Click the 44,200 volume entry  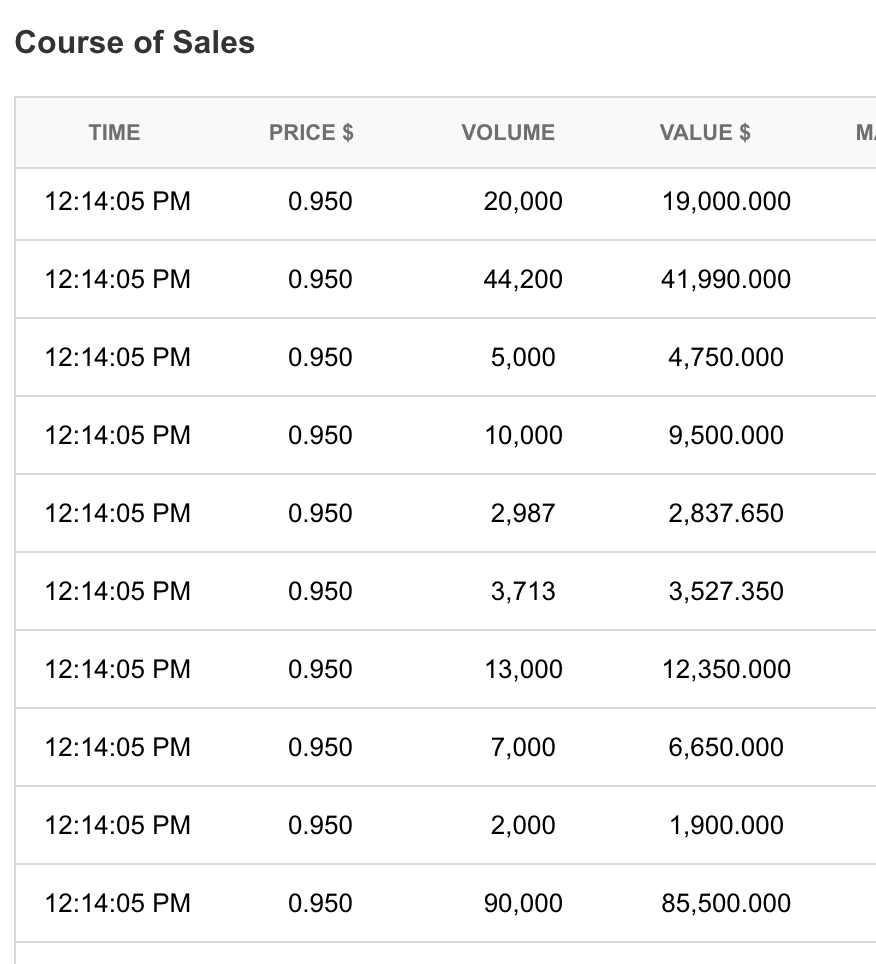point(523,280)
